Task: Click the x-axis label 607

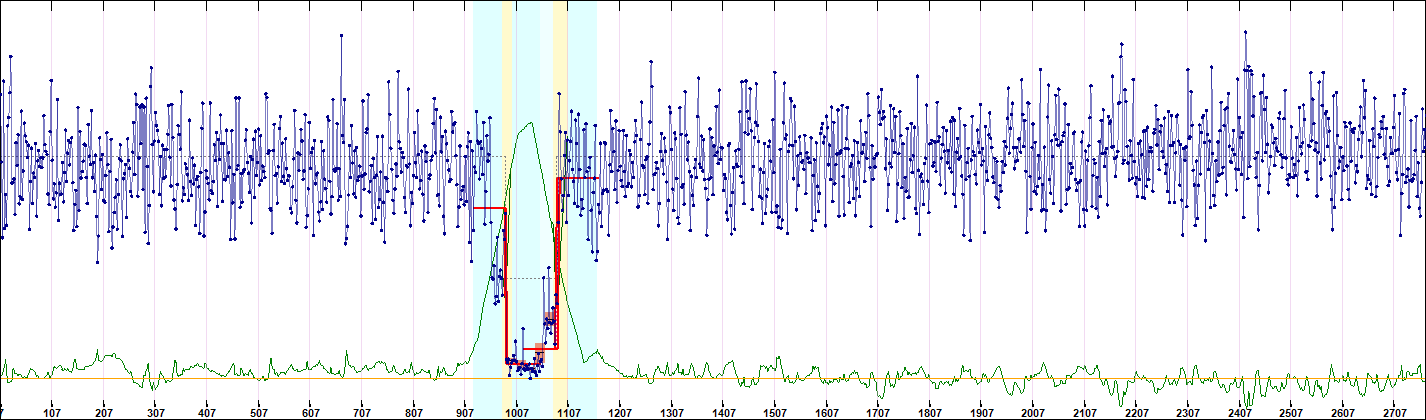Action: (310, 412)
